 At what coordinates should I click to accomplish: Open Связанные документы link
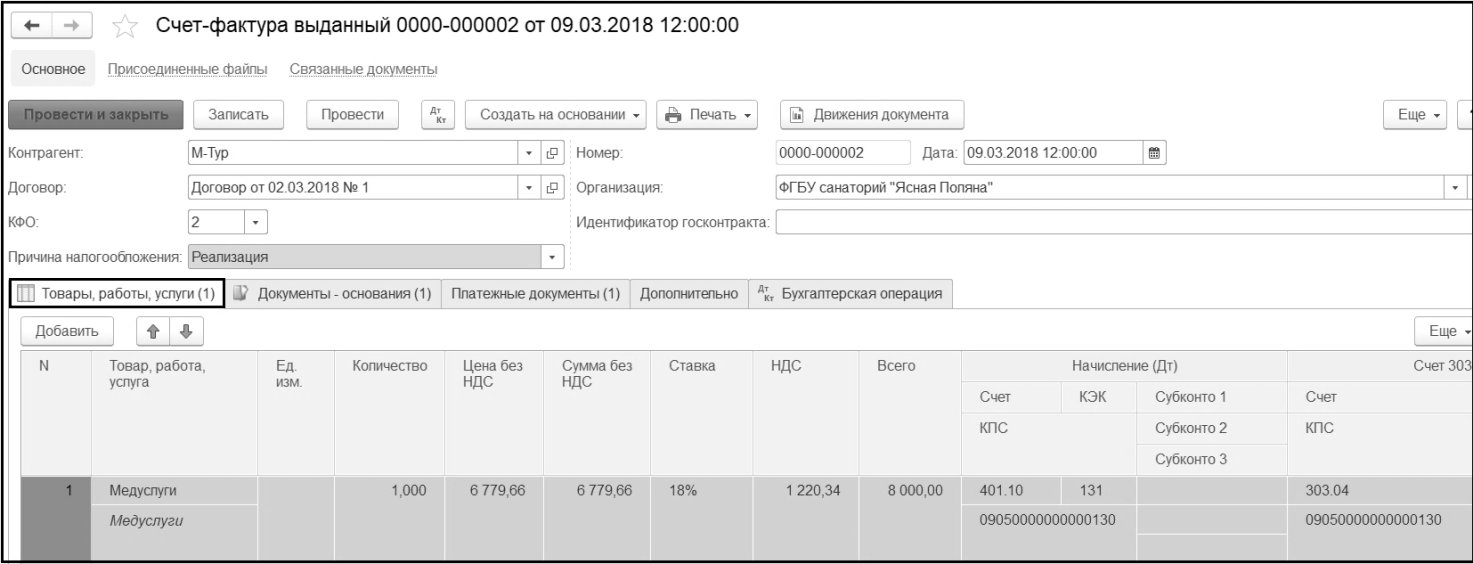[x=364, y=69]
